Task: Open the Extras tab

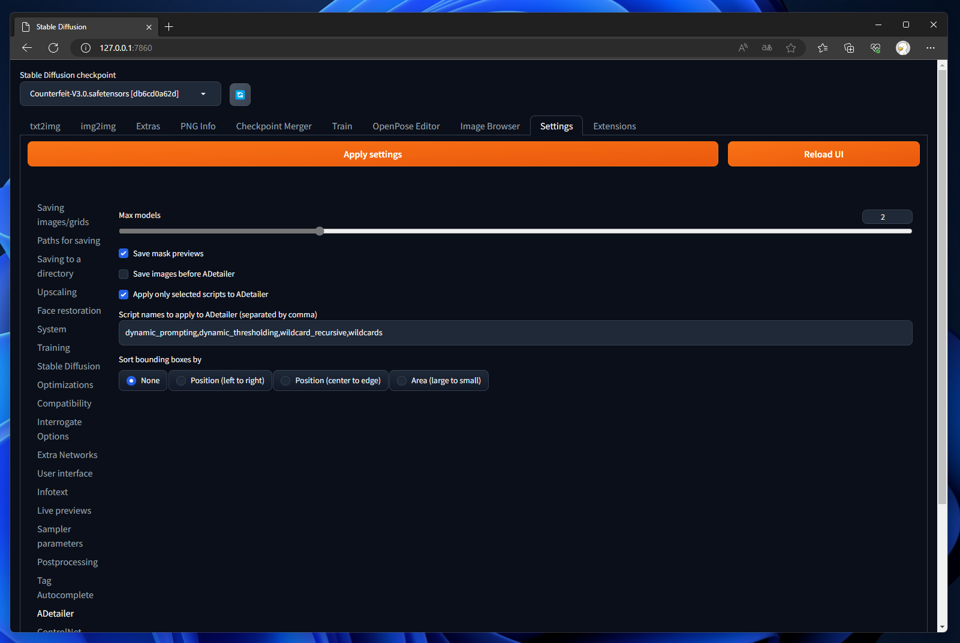Action: tap(148, 126)
